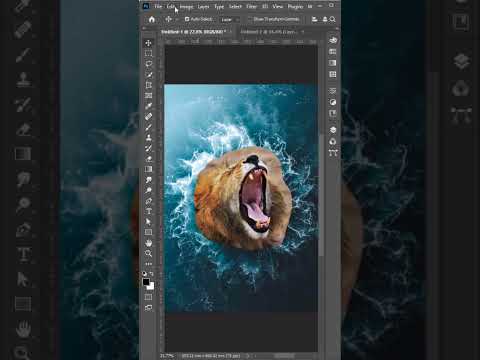480x360 pixels.
Task: Select the Horizontal Type tool
Action: pyautogui.click(x=149, y=211)
